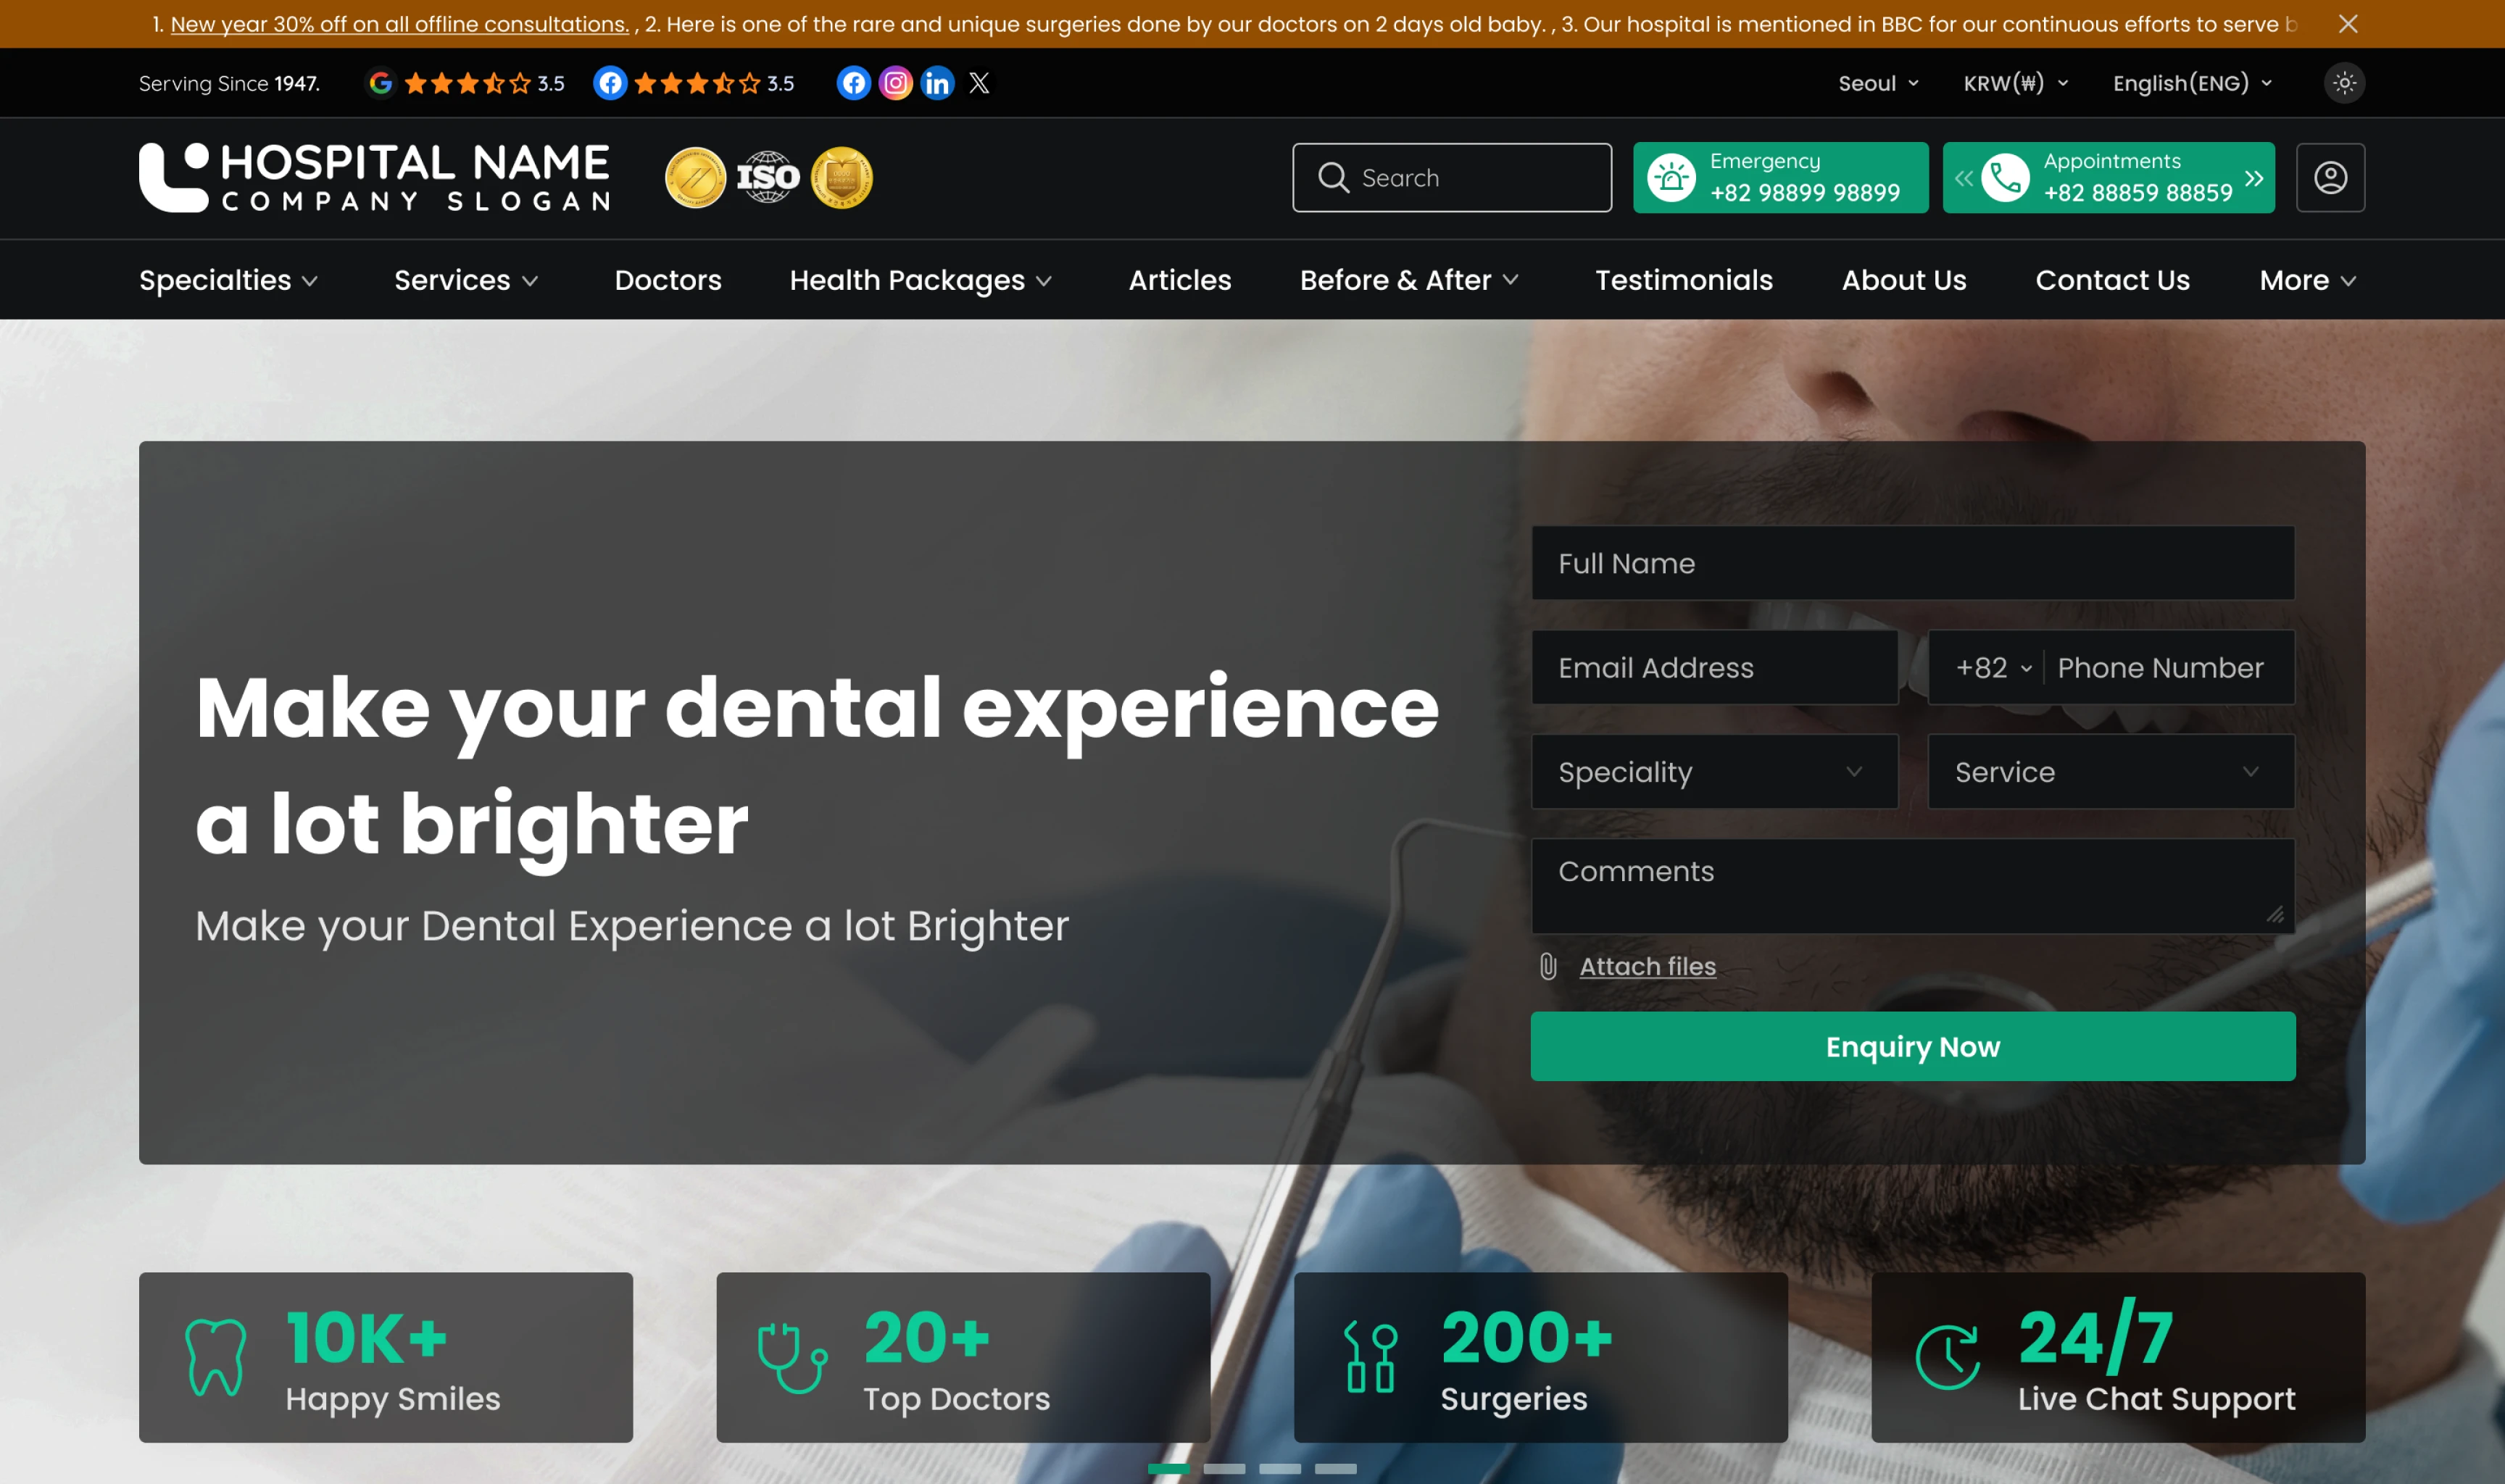Click the right double-chevron on Appointments
2505x1484 pixels.
click(x=2253, y=178)
